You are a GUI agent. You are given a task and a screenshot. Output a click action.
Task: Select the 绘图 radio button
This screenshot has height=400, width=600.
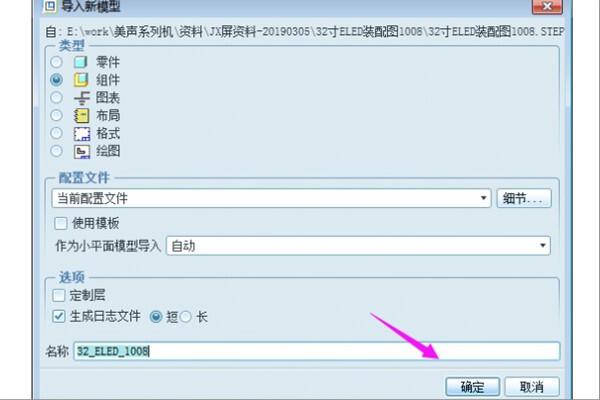[56, 151]
